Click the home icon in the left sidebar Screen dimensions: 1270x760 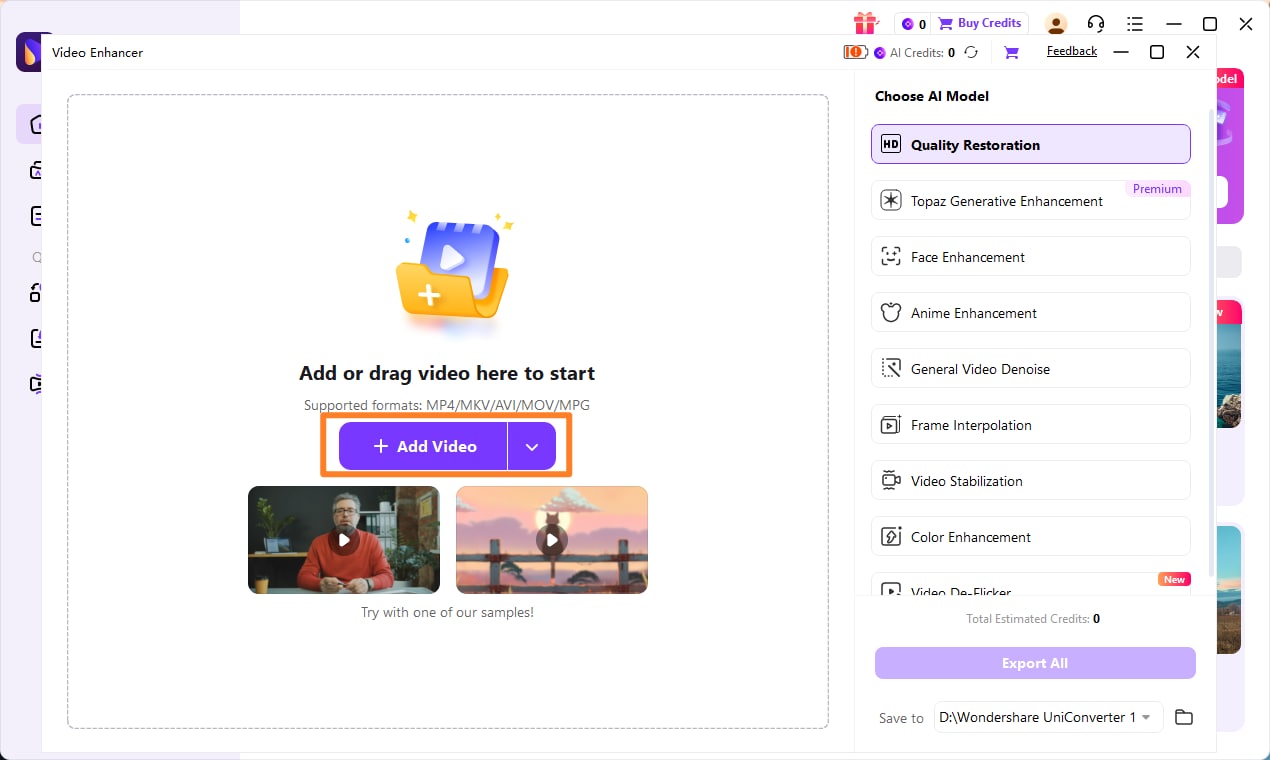pyautogui.click(x=36, y=124)
